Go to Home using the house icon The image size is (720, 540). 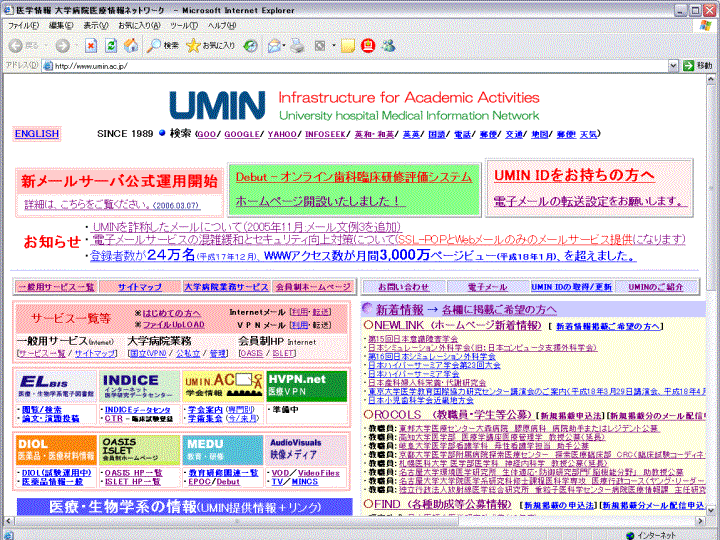coord(130,45)
